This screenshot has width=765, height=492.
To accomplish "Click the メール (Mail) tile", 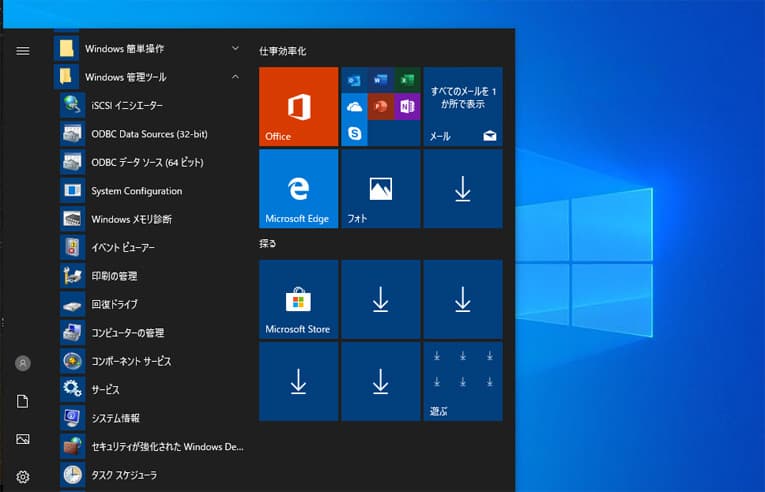I will pyautogui.click(x=462, y=107).
